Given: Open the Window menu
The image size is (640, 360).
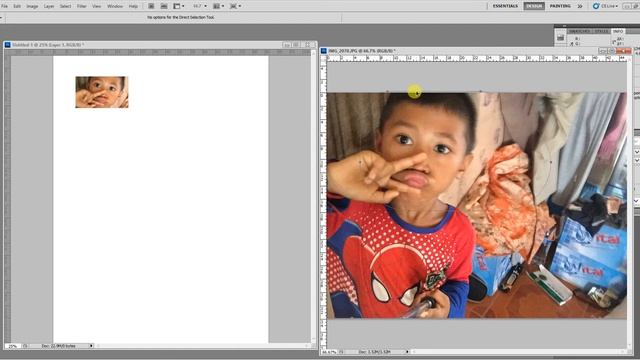Looking at the screenshot, I should point(115,6).
